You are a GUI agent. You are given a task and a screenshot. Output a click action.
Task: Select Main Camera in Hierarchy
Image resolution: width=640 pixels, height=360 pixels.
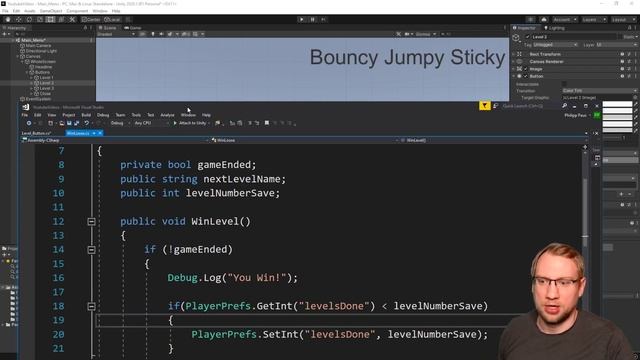pos(38,46)
